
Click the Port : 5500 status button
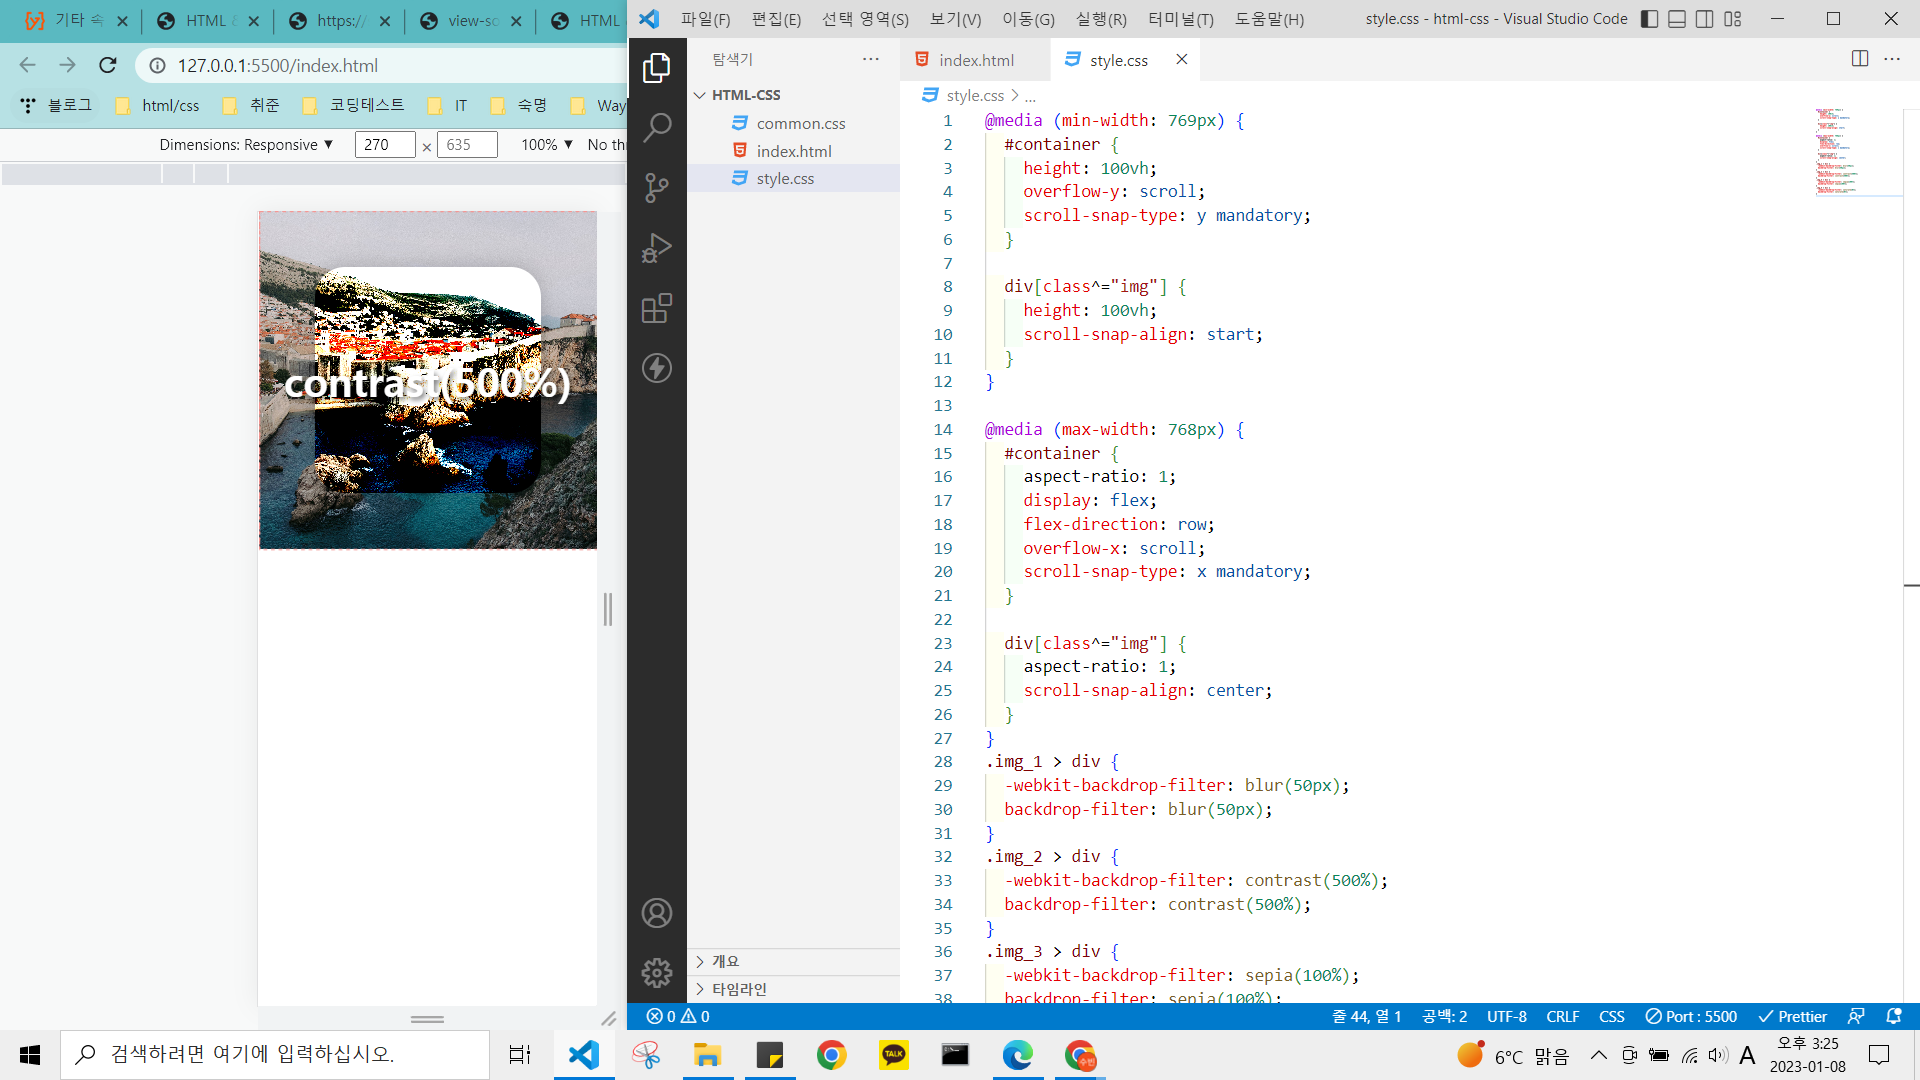1691,1016
